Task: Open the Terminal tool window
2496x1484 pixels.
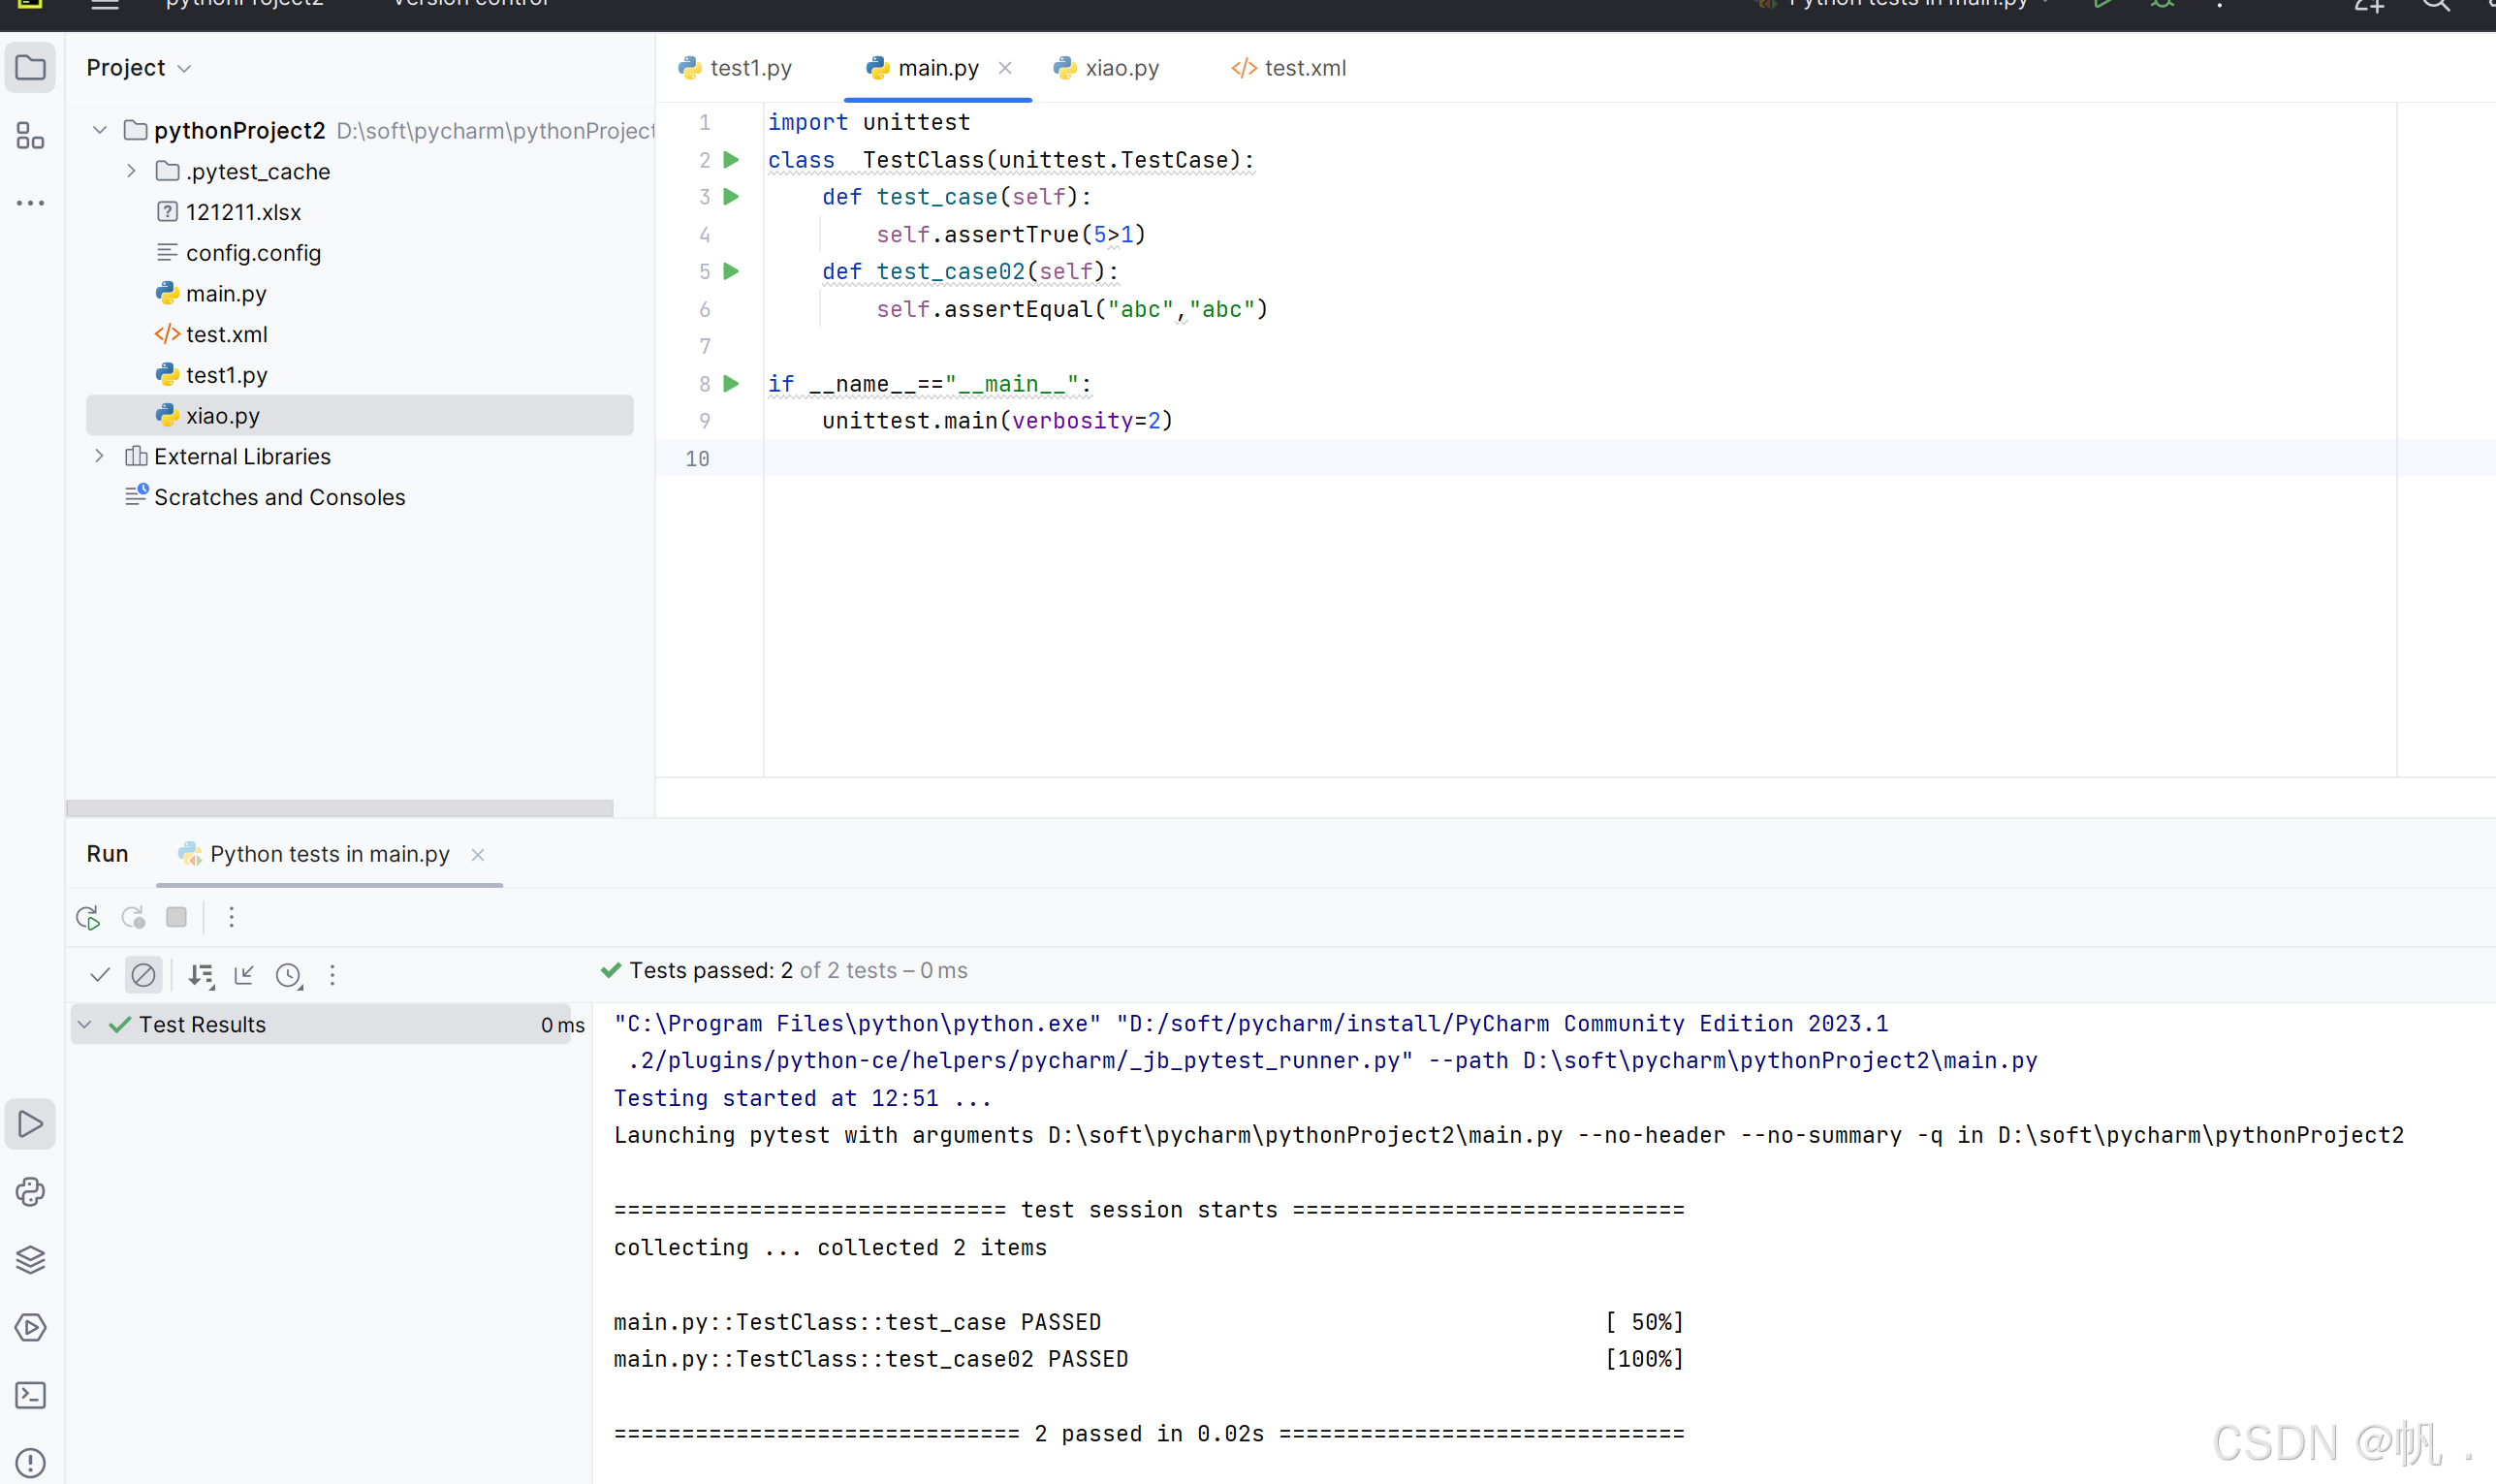Action: [x=31, y=1395]
